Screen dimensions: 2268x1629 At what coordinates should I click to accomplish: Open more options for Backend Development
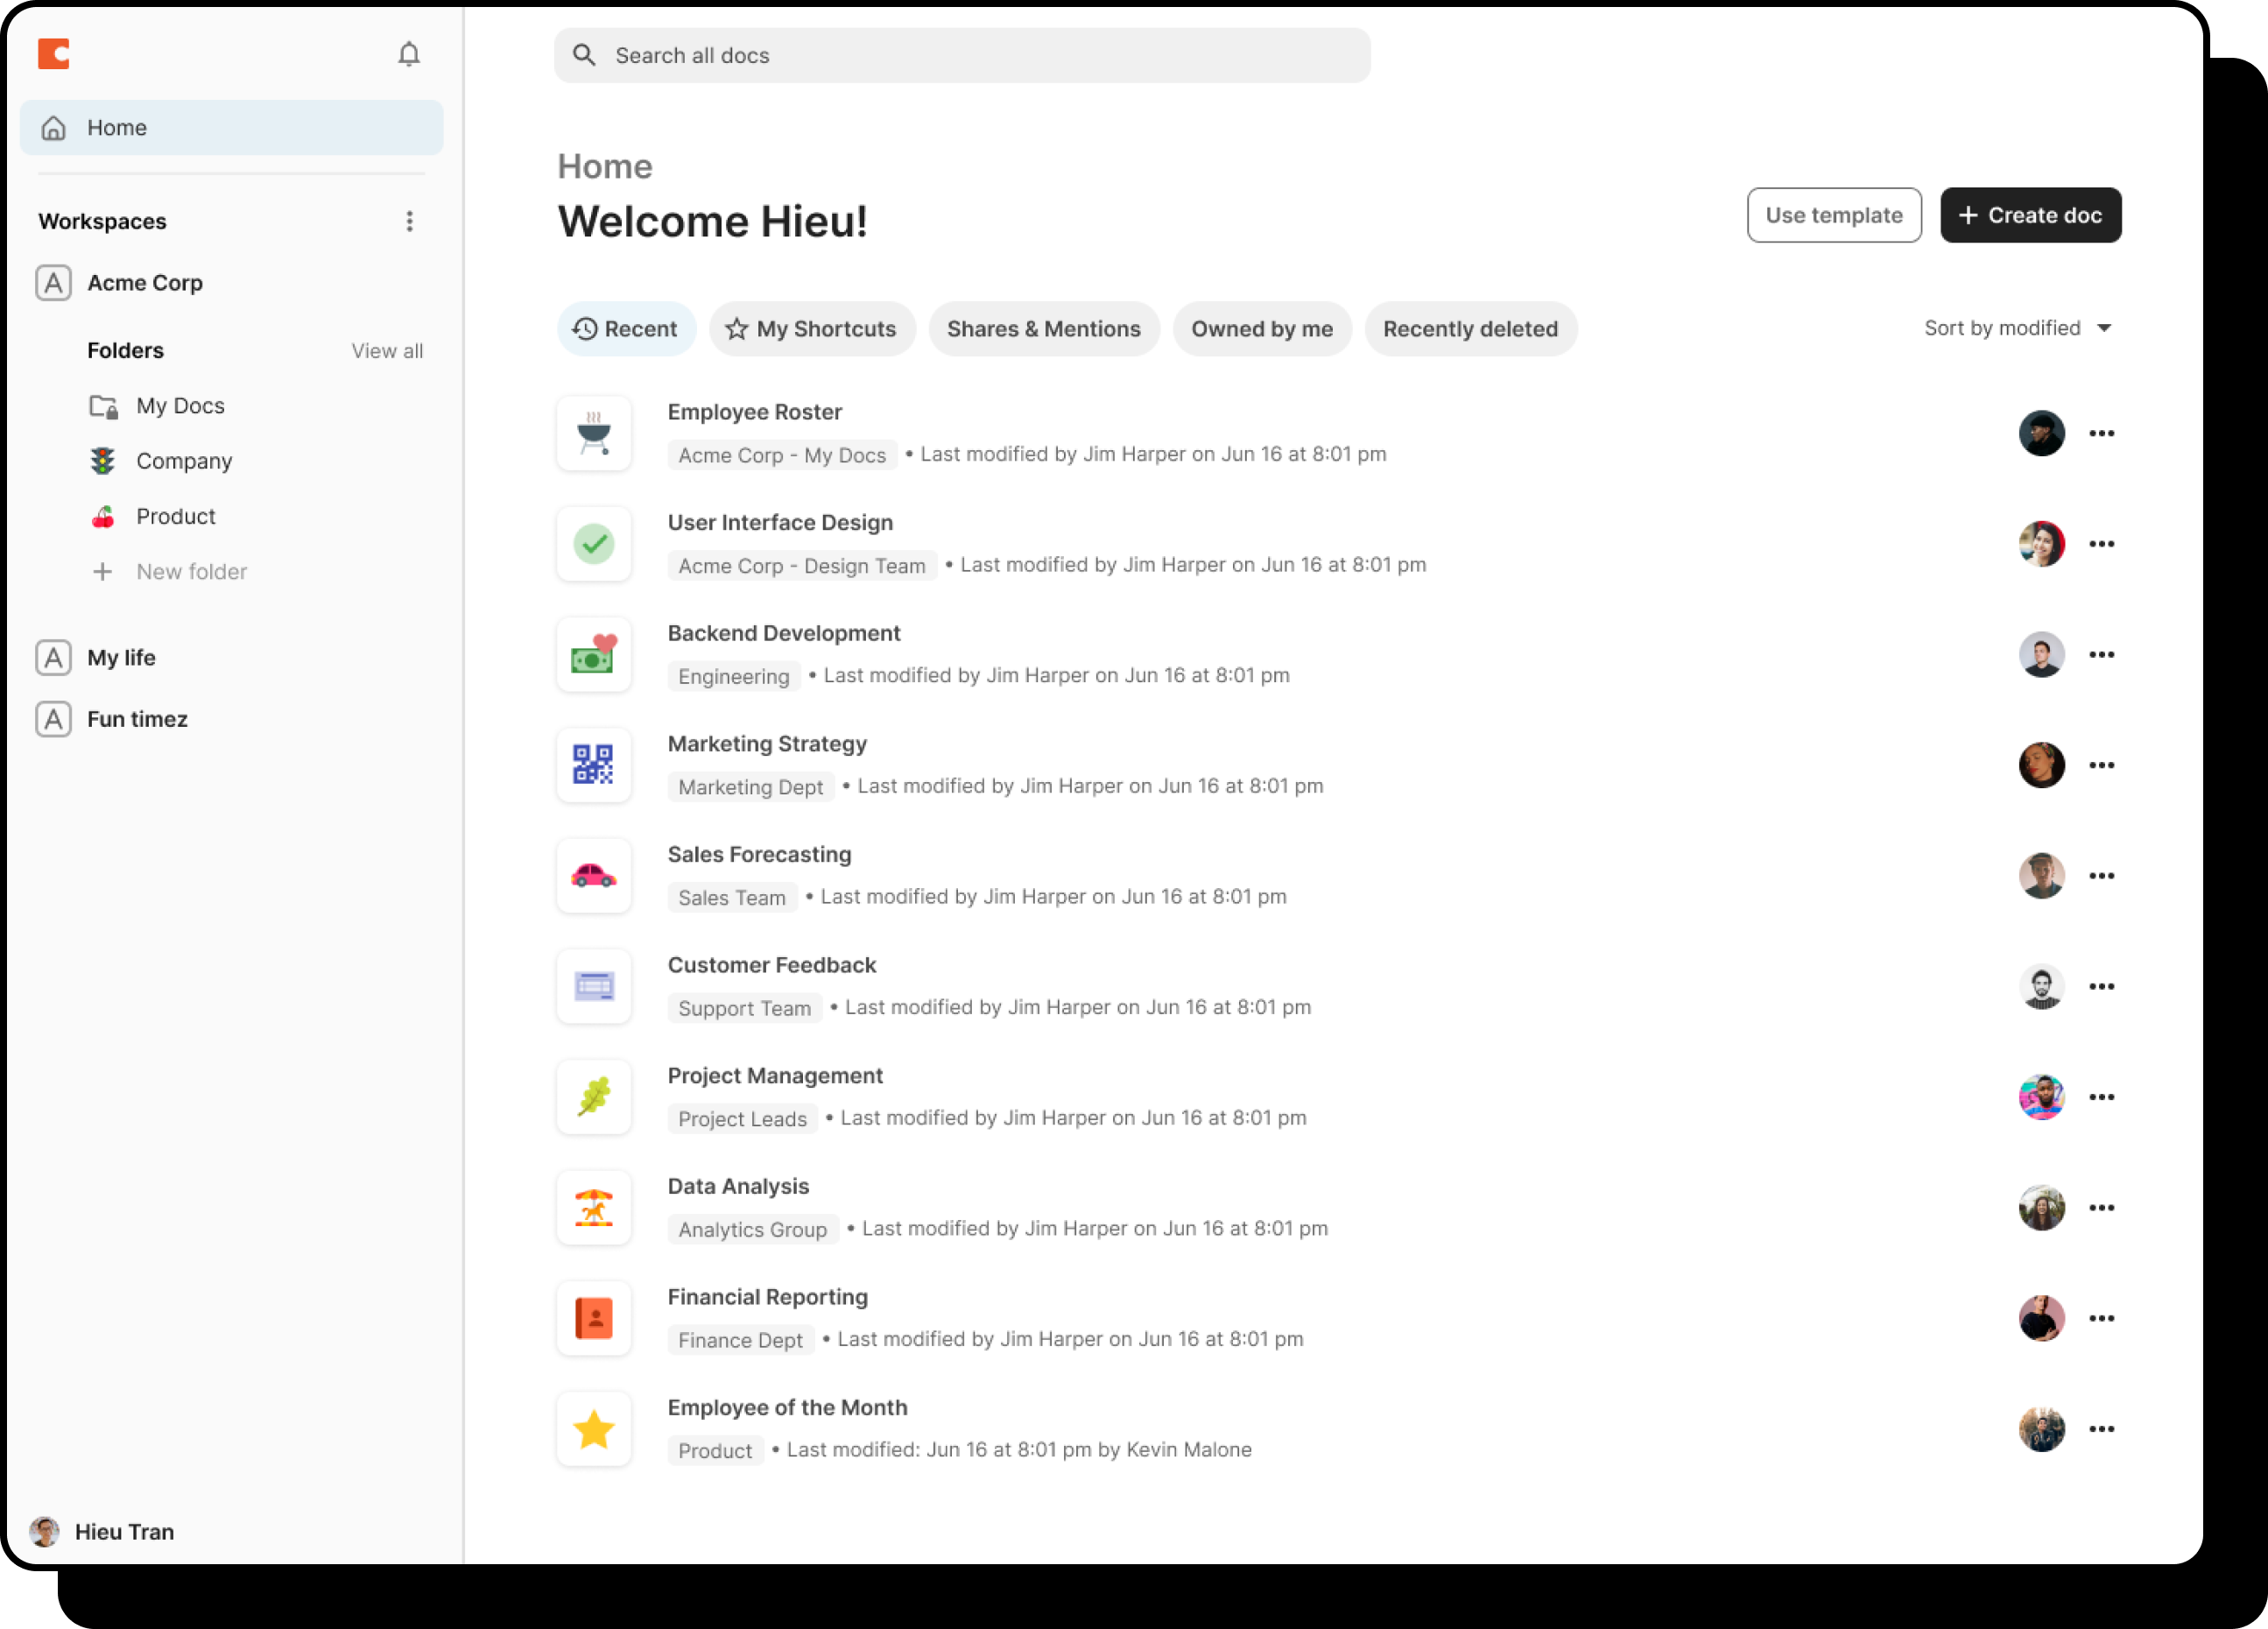click(2101, 655)
